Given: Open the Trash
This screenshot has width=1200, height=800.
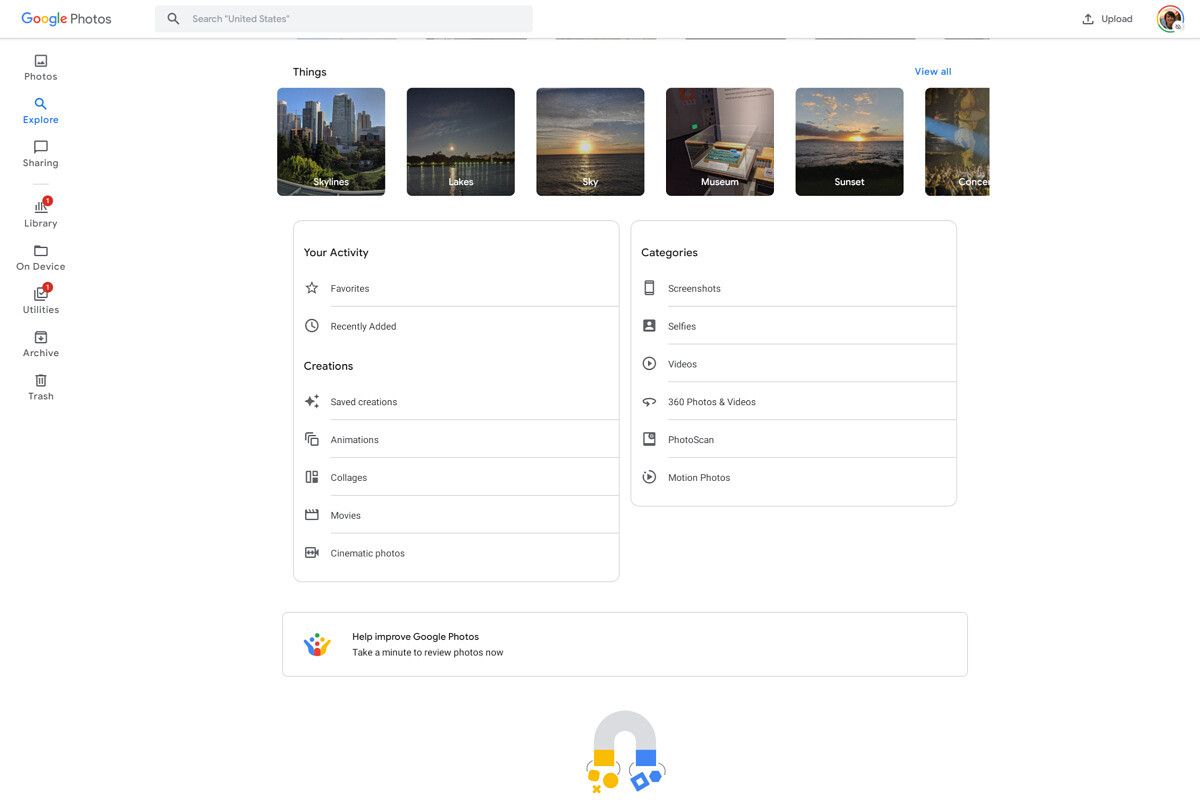Looking at the screenshot, I should pyautogui.click(x=40, y=388).
